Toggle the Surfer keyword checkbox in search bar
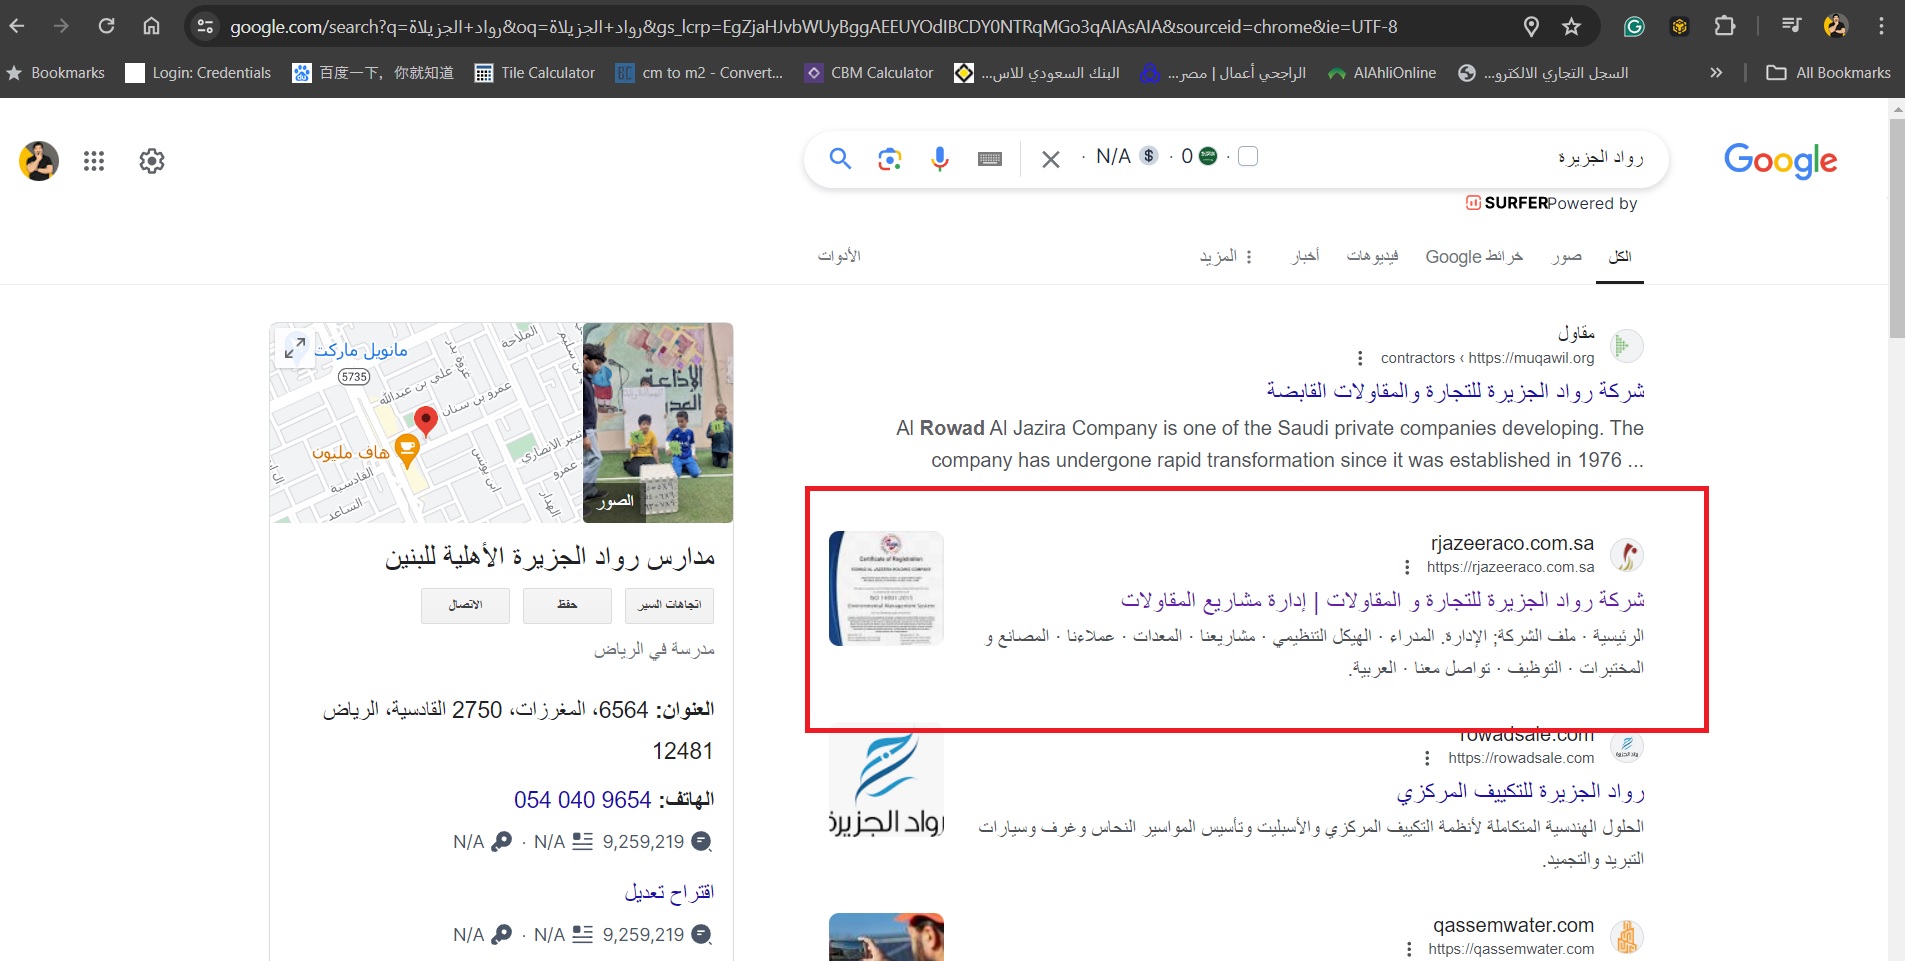Image resolution: width=1905 pixels, height=961 pixels. (x=1247, y=157)
